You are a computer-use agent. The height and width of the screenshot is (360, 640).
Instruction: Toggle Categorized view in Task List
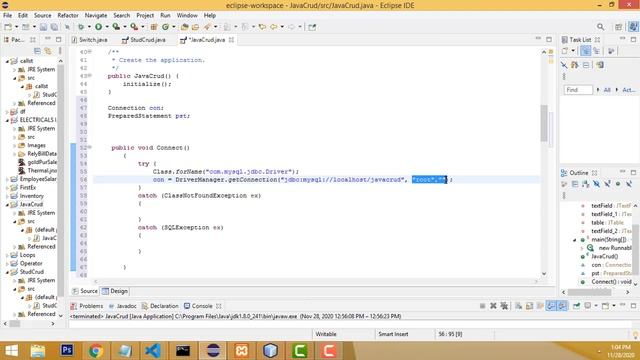585,51
